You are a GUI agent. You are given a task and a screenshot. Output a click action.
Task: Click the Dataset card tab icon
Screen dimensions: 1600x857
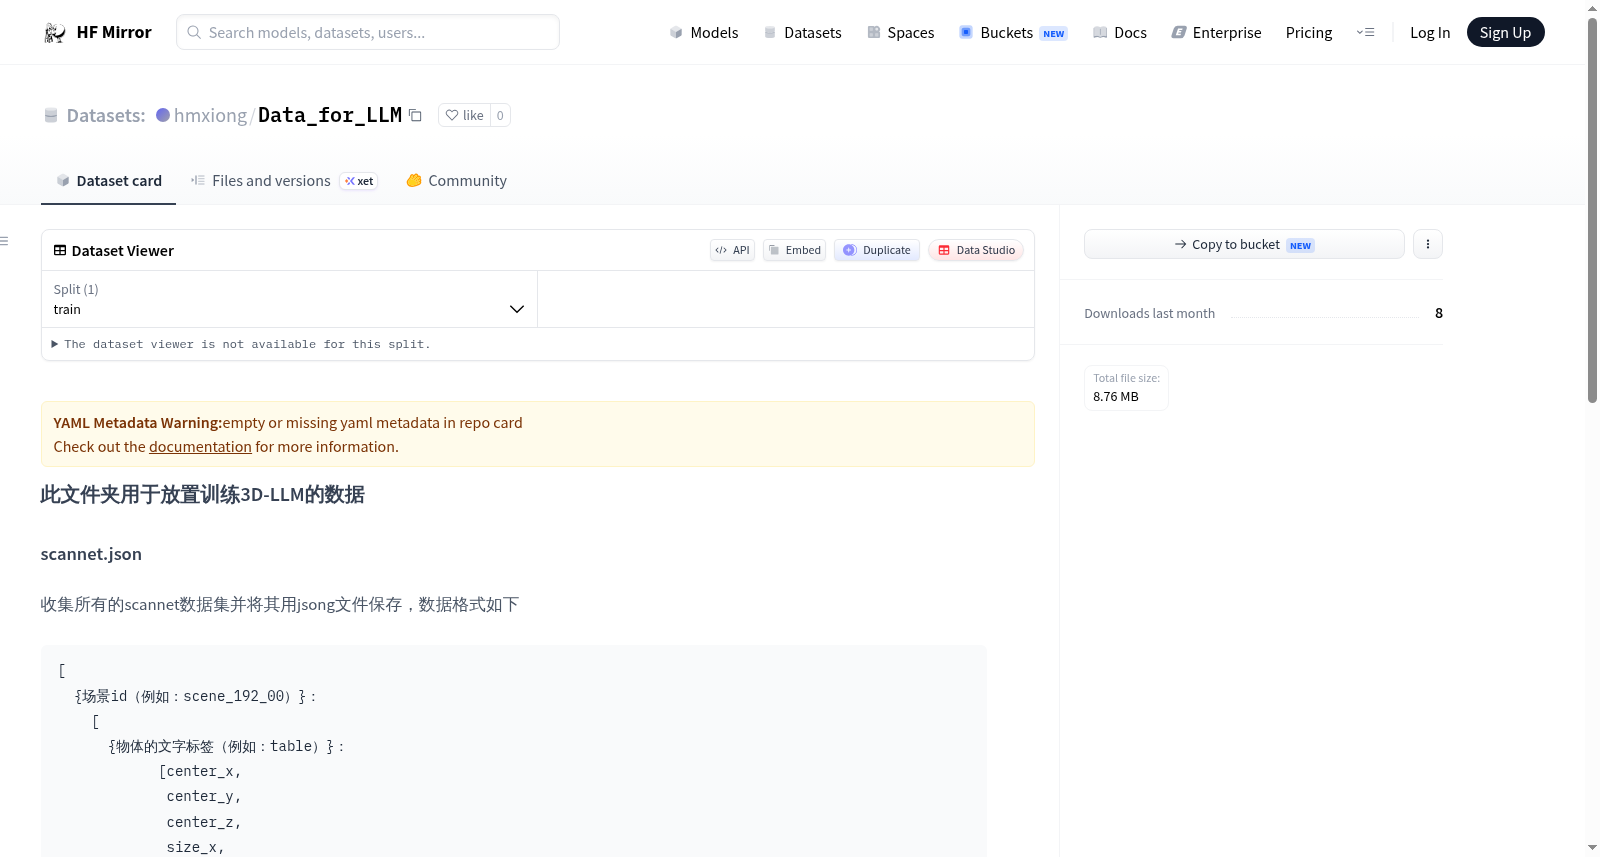click(x=63, y=181)
